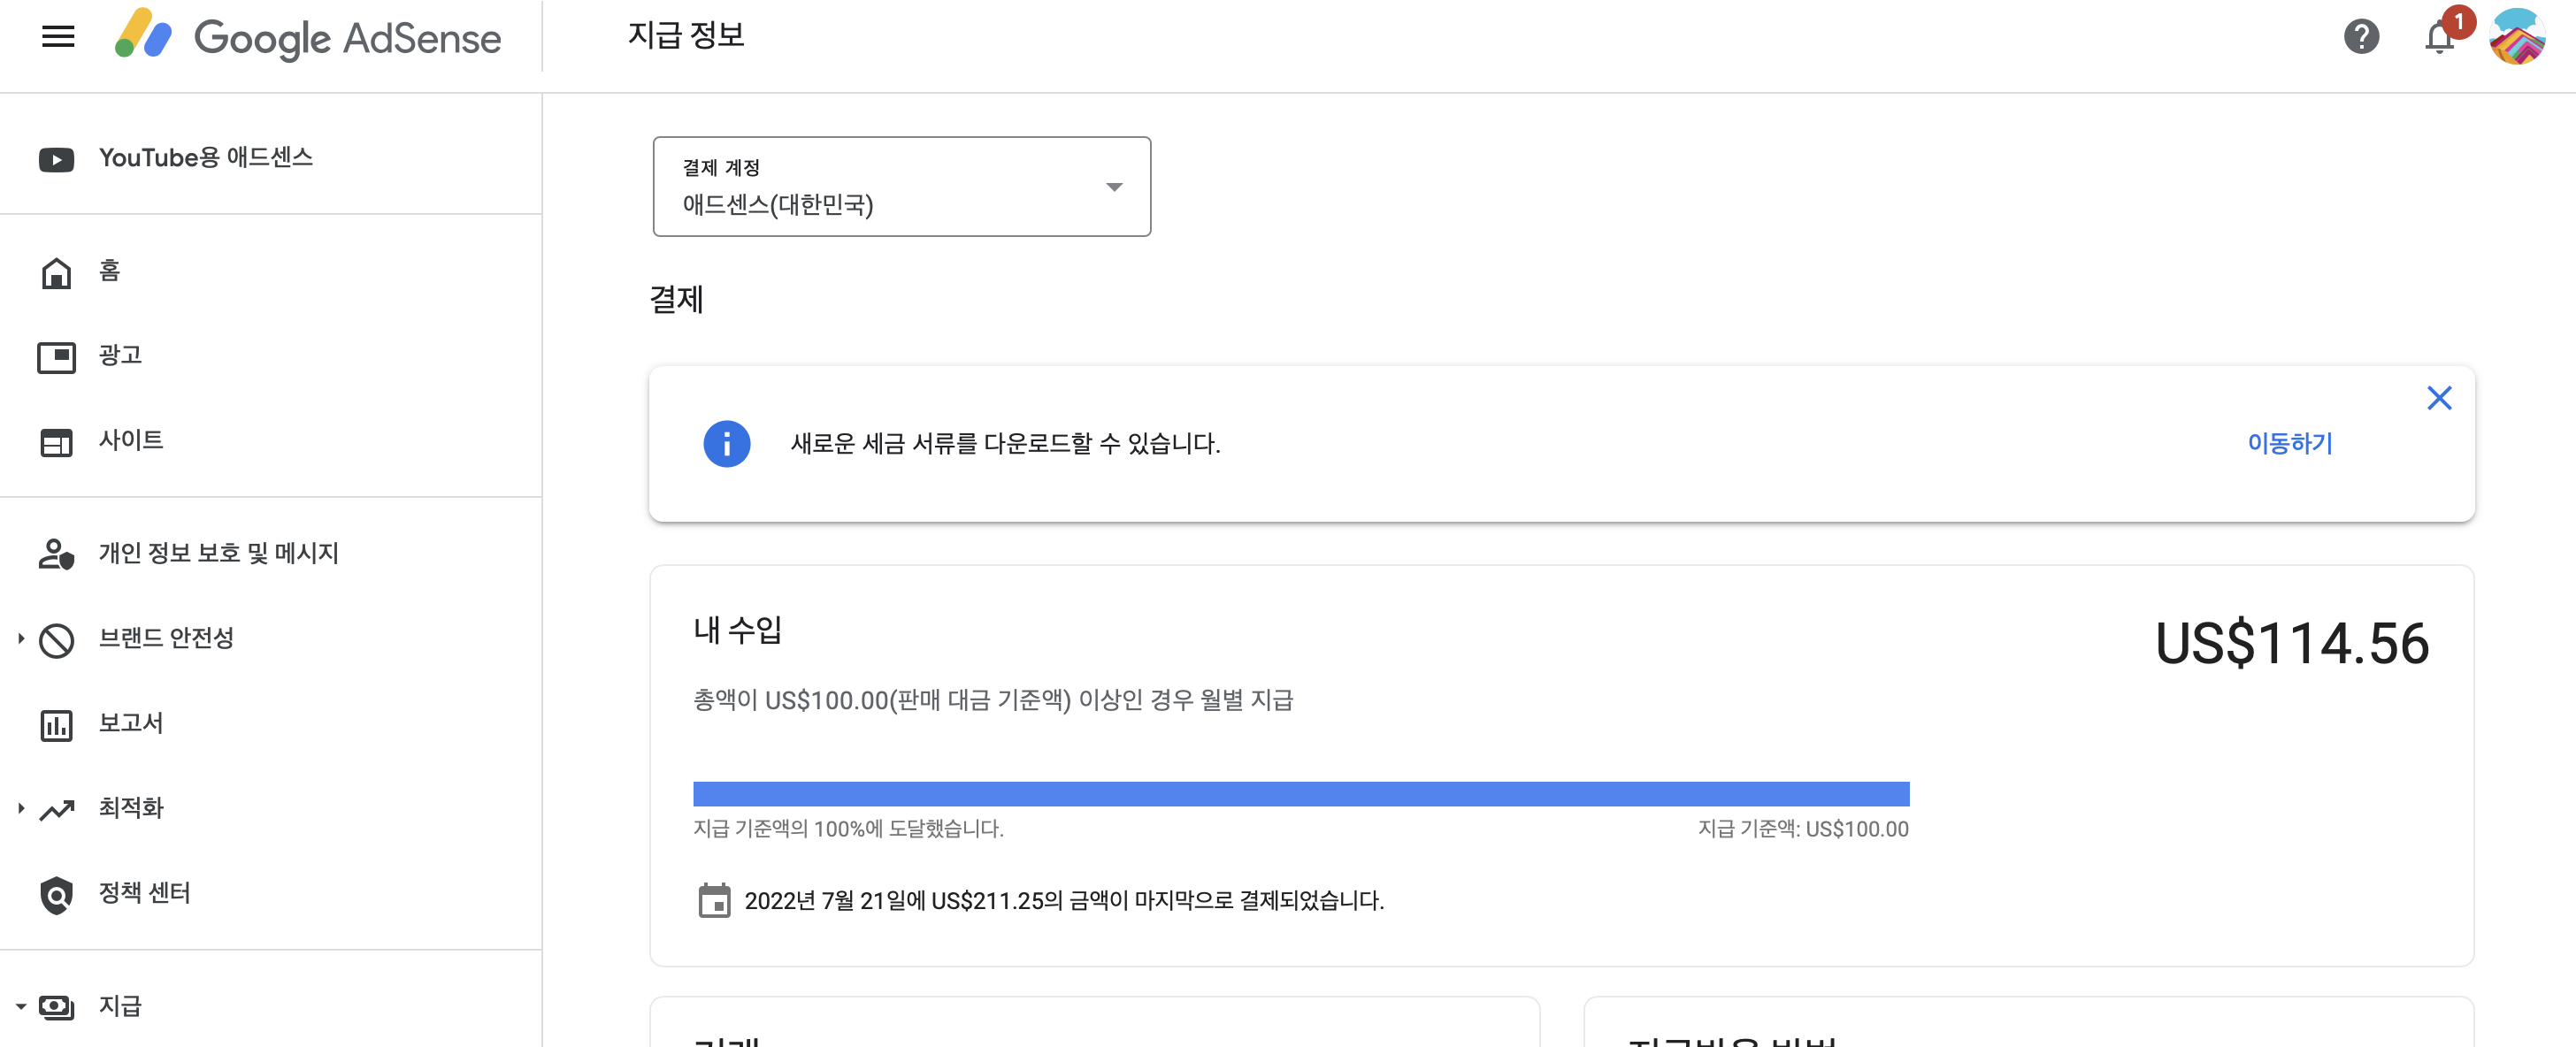Click the calendar icon by last payment

click(x=714, y=900)
